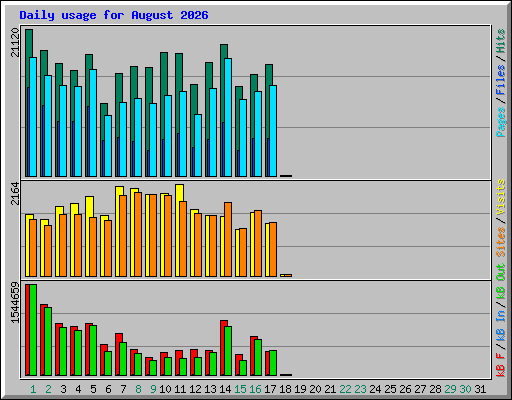Click the "Daily usage for August 2026" title
512x400 pixels.
coord(114,15)
